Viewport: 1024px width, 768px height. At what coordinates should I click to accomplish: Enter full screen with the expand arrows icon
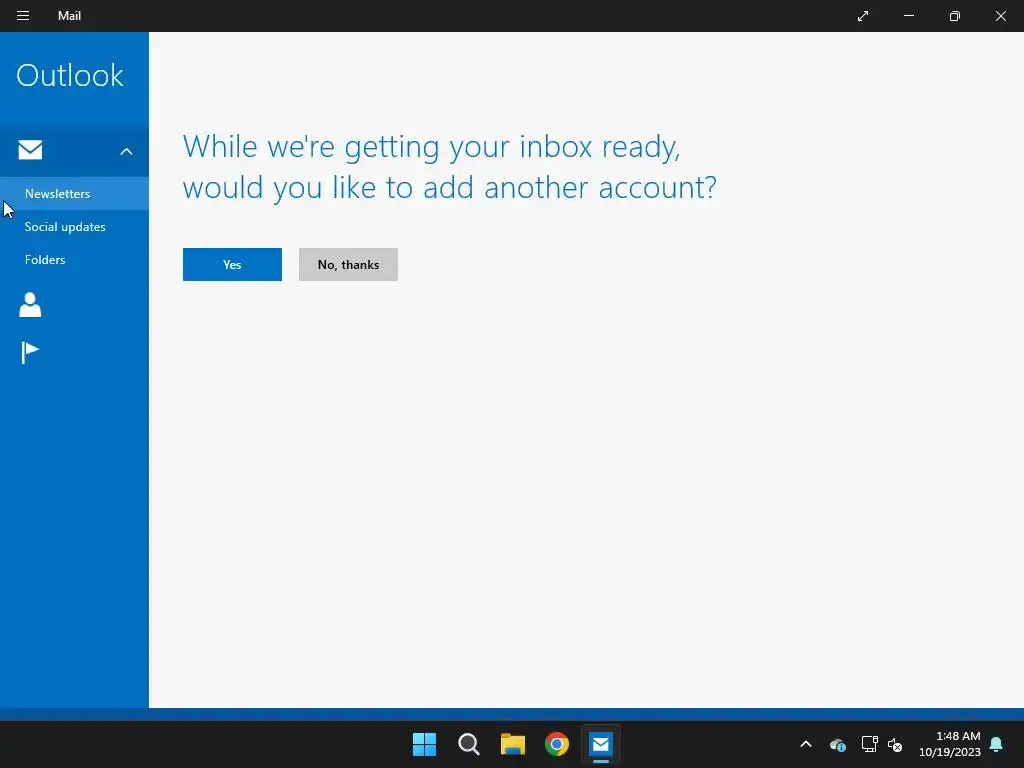[863, 16]
